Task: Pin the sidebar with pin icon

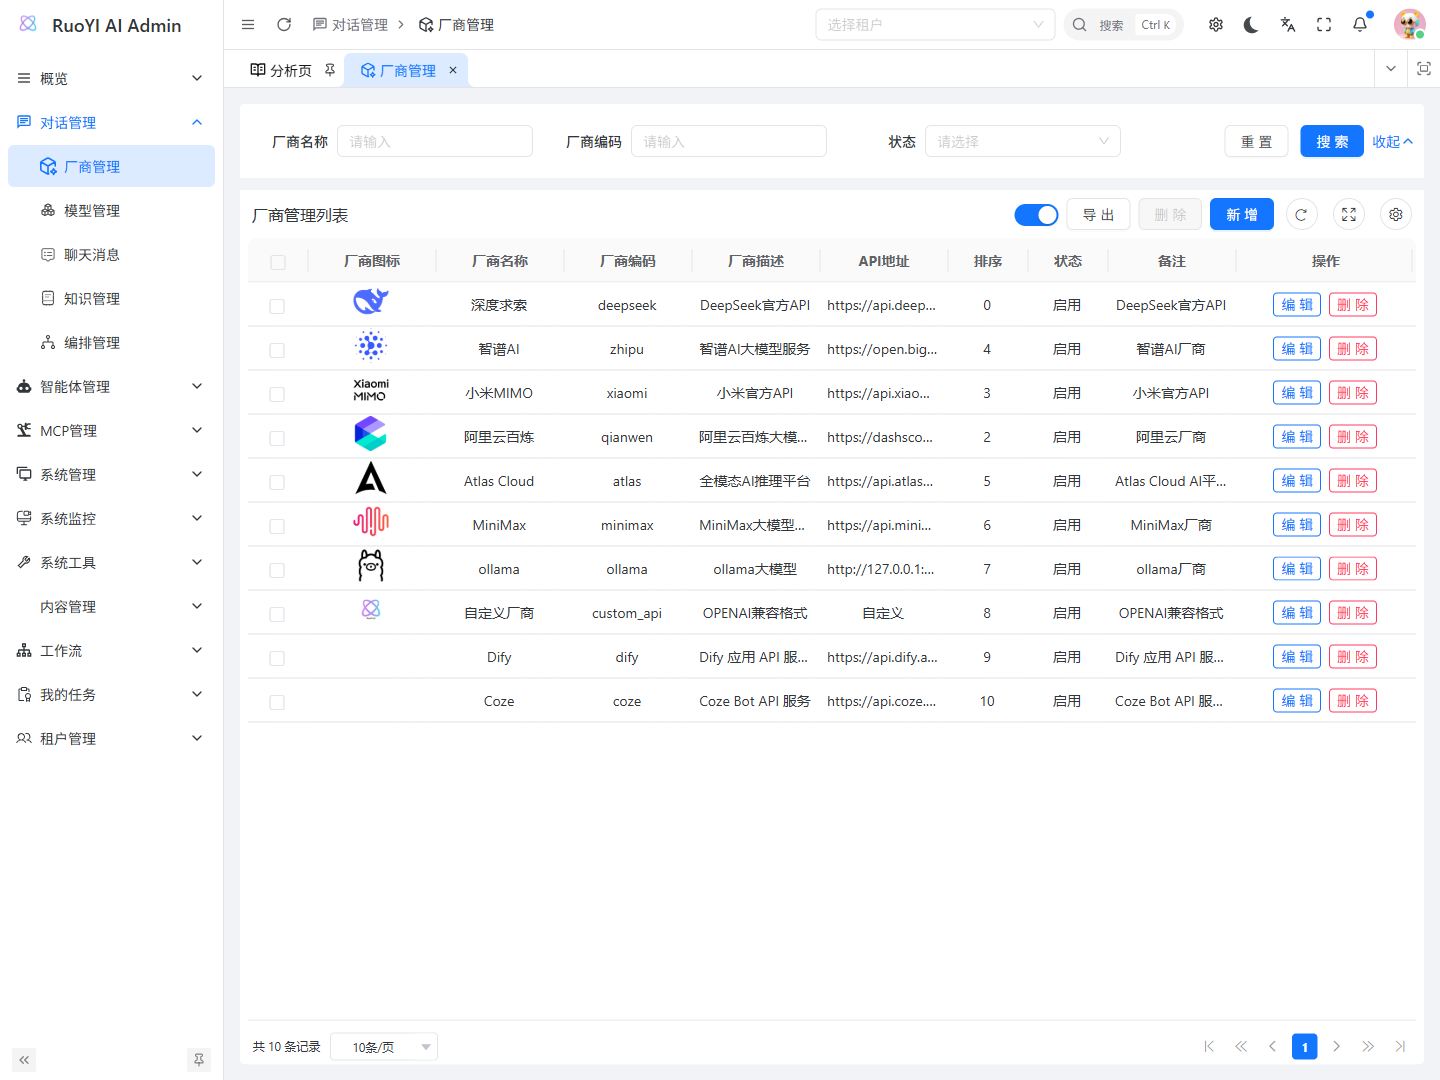Action: coord(199,1060)
